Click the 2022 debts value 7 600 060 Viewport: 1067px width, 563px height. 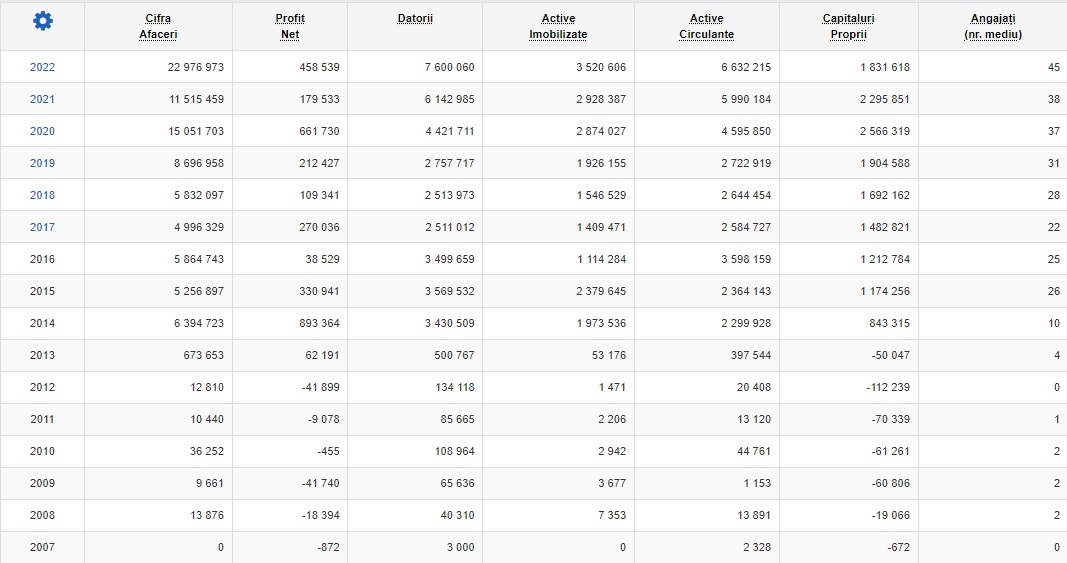[449, 67]
